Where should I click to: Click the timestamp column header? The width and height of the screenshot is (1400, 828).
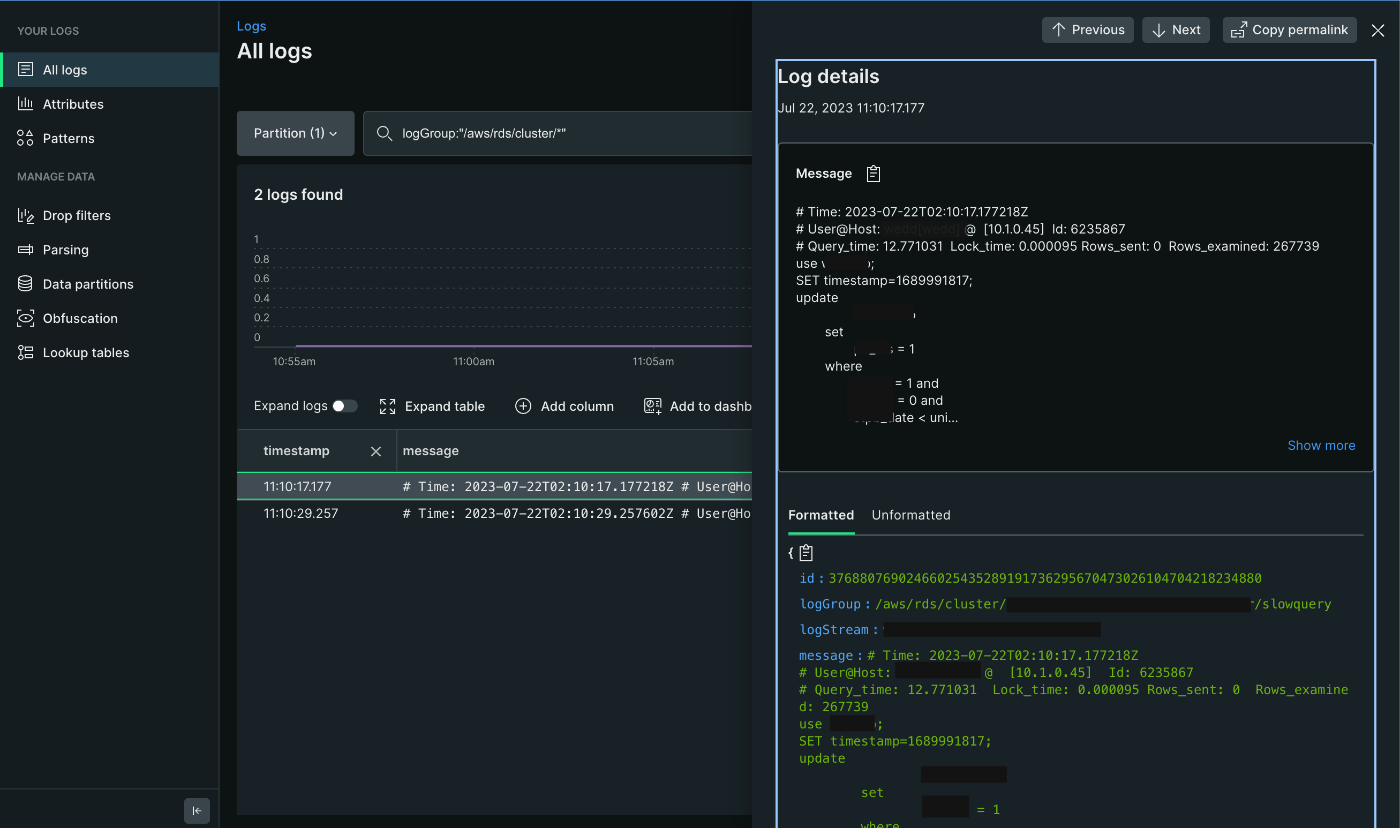pyautogui.click(x=297, y=451)
